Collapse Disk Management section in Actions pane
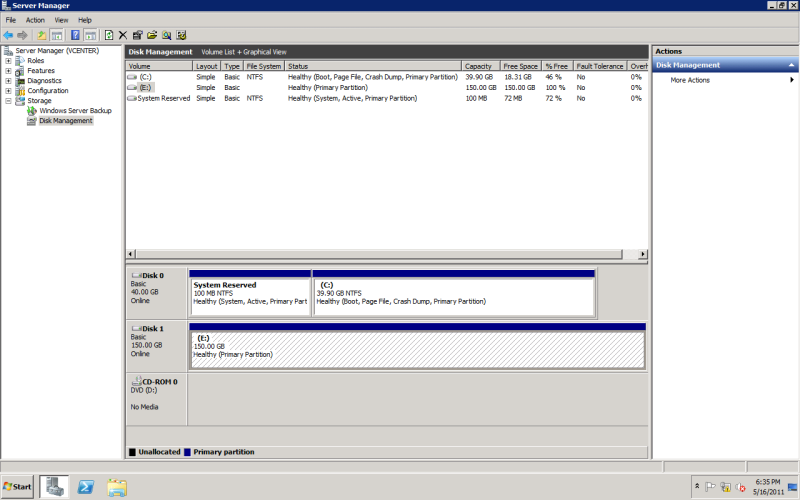The image size is (800, 500). (x=791, y=65)
